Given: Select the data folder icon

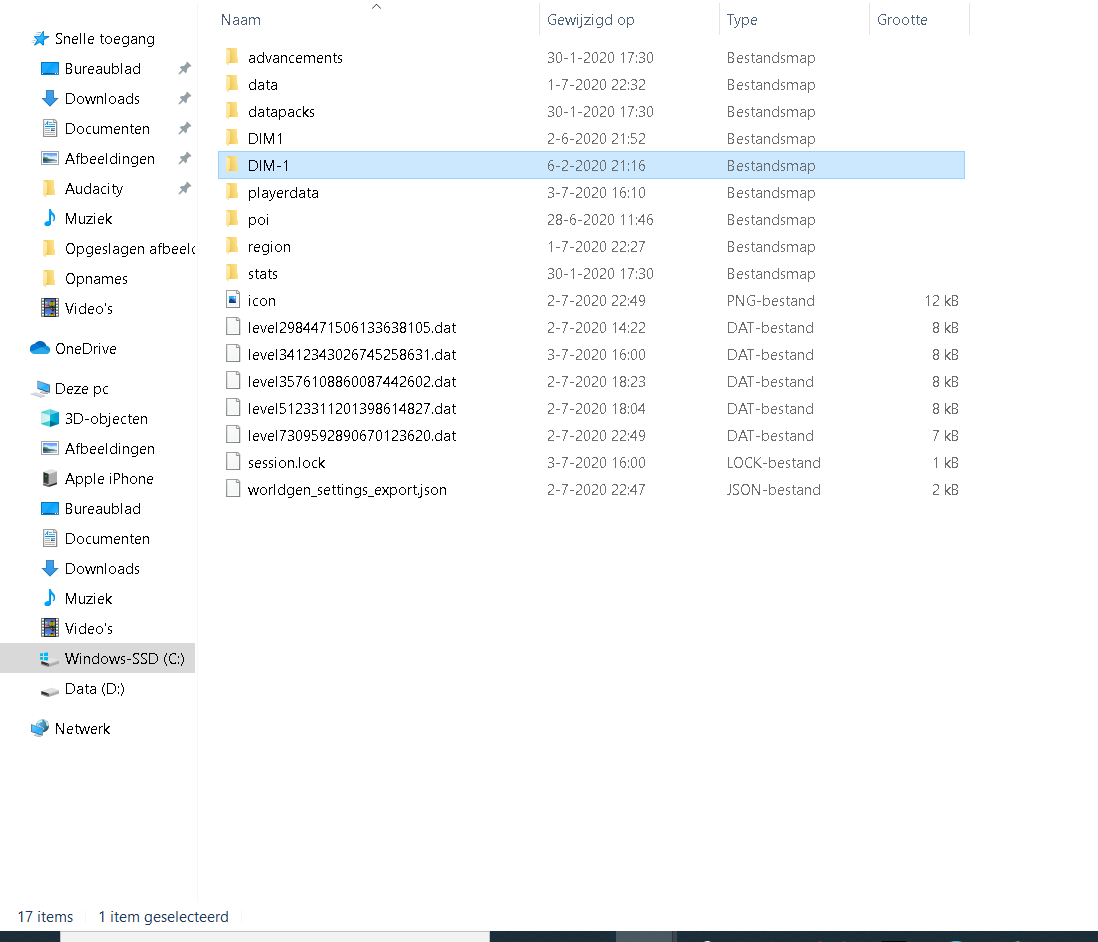Looking at the screenshot, I should pos(232,84).
